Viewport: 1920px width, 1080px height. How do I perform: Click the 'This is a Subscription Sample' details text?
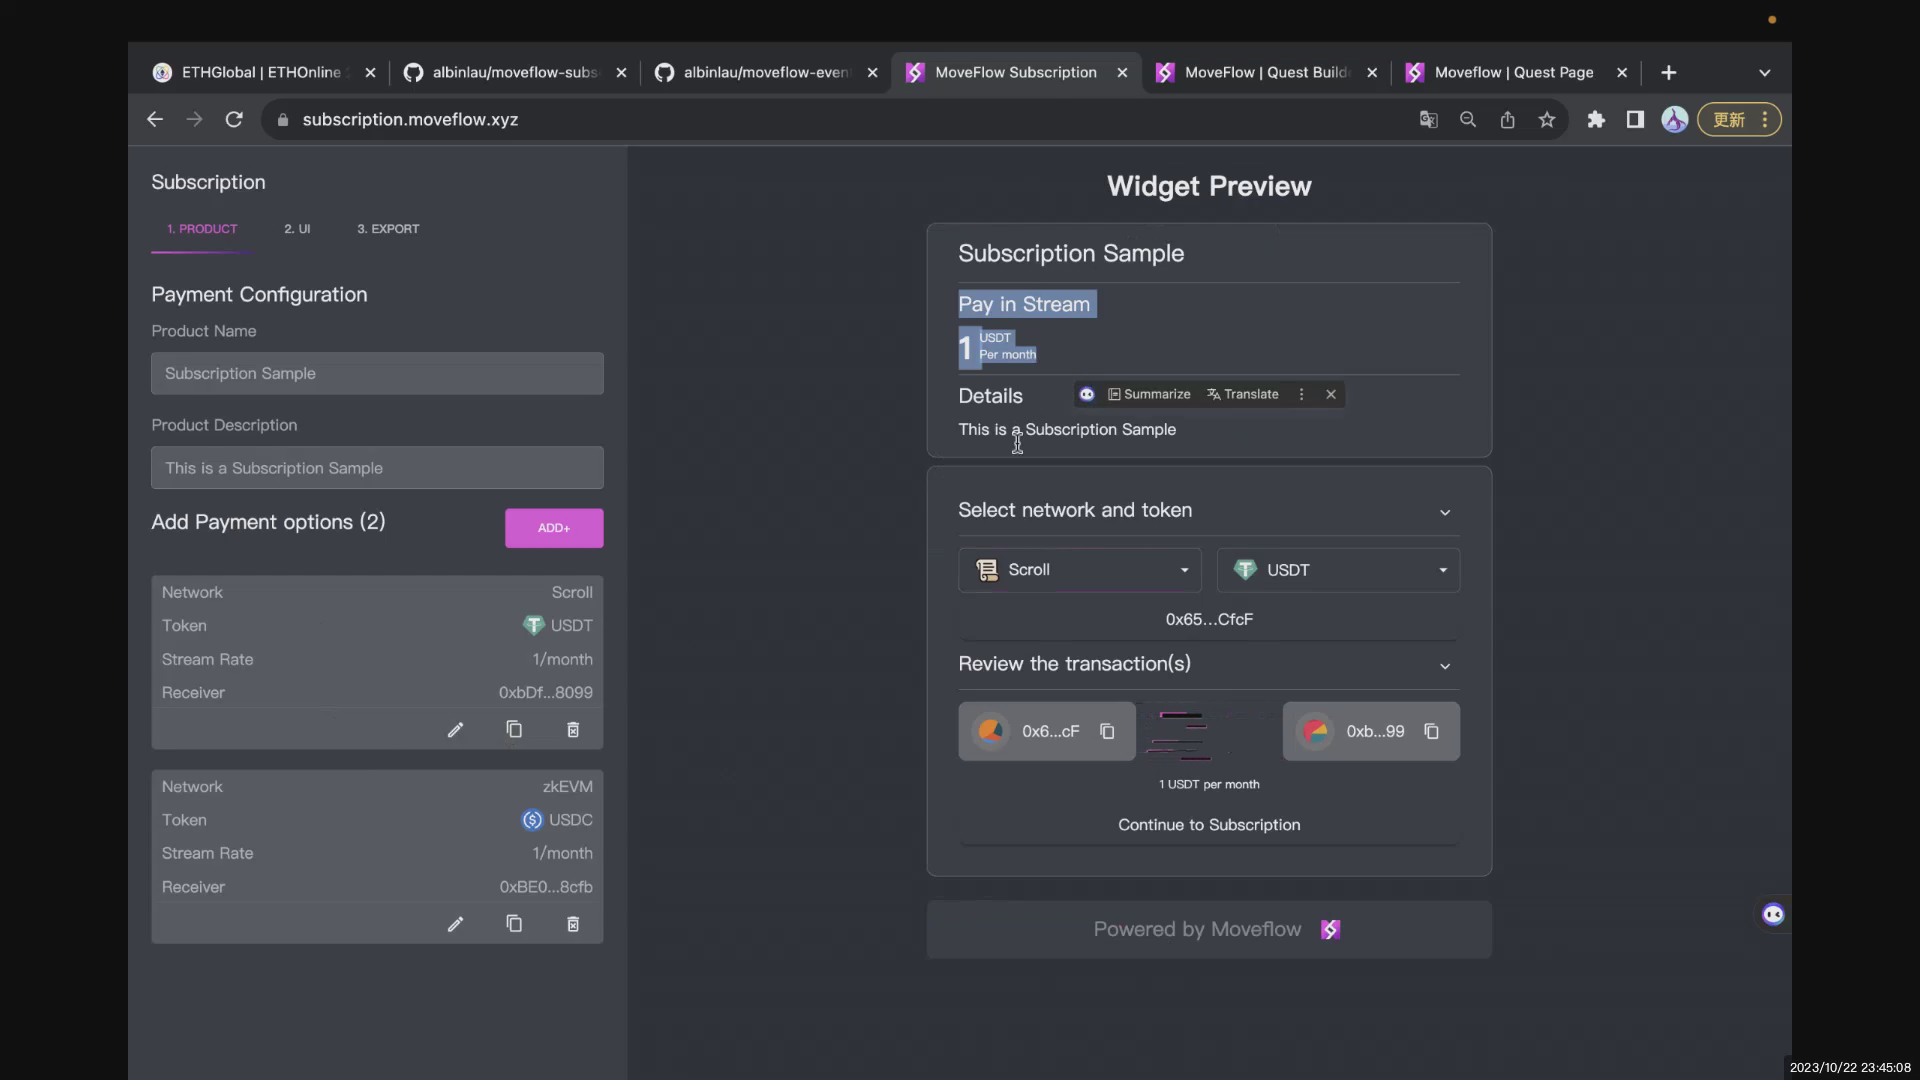[1067, 429]
